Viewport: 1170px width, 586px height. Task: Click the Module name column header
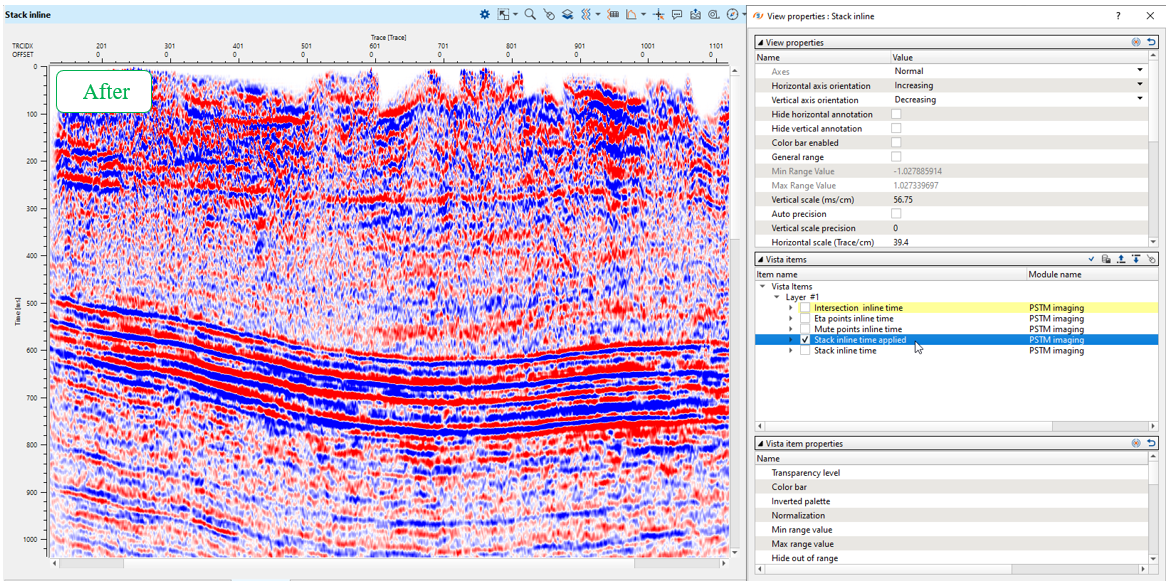coord(1054,274)
